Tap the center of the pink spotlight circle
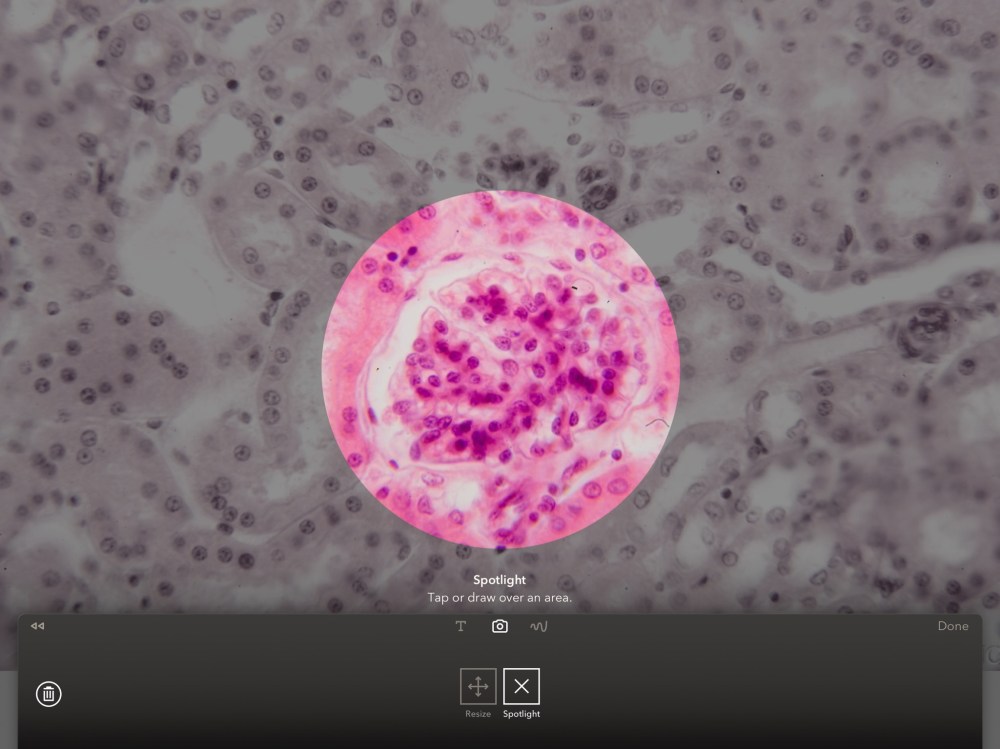This screenshot has height=749, width=1000. coord(501,369)
